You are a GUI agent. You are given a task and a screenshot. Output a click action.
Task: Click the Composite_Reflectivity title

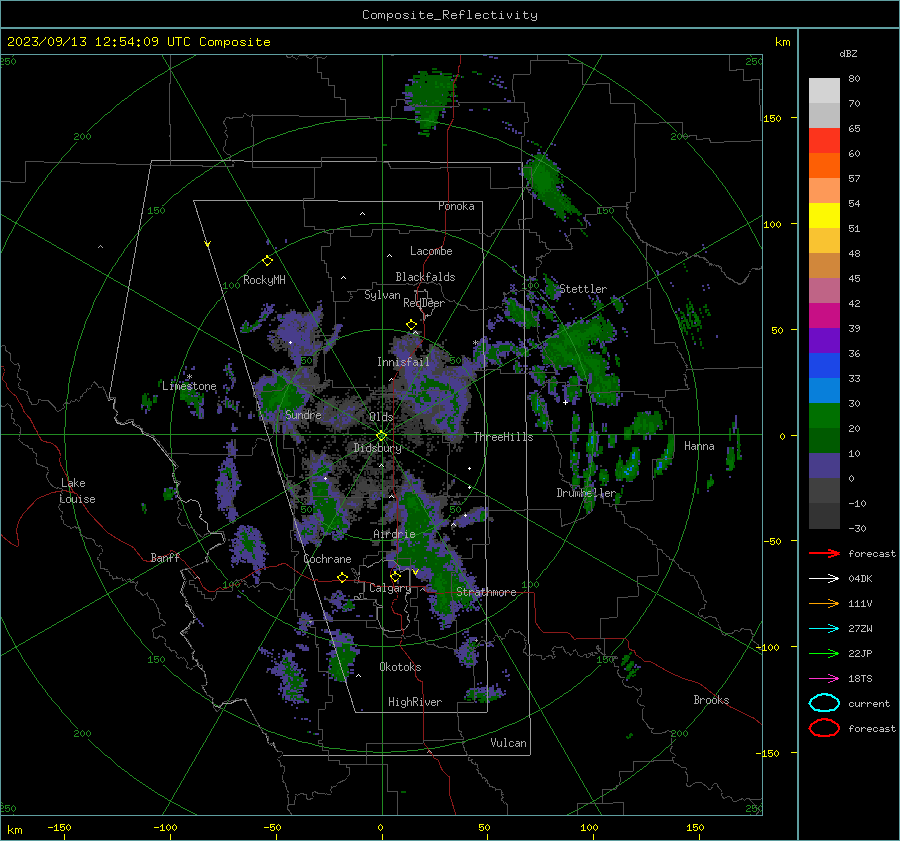point(450,15)
